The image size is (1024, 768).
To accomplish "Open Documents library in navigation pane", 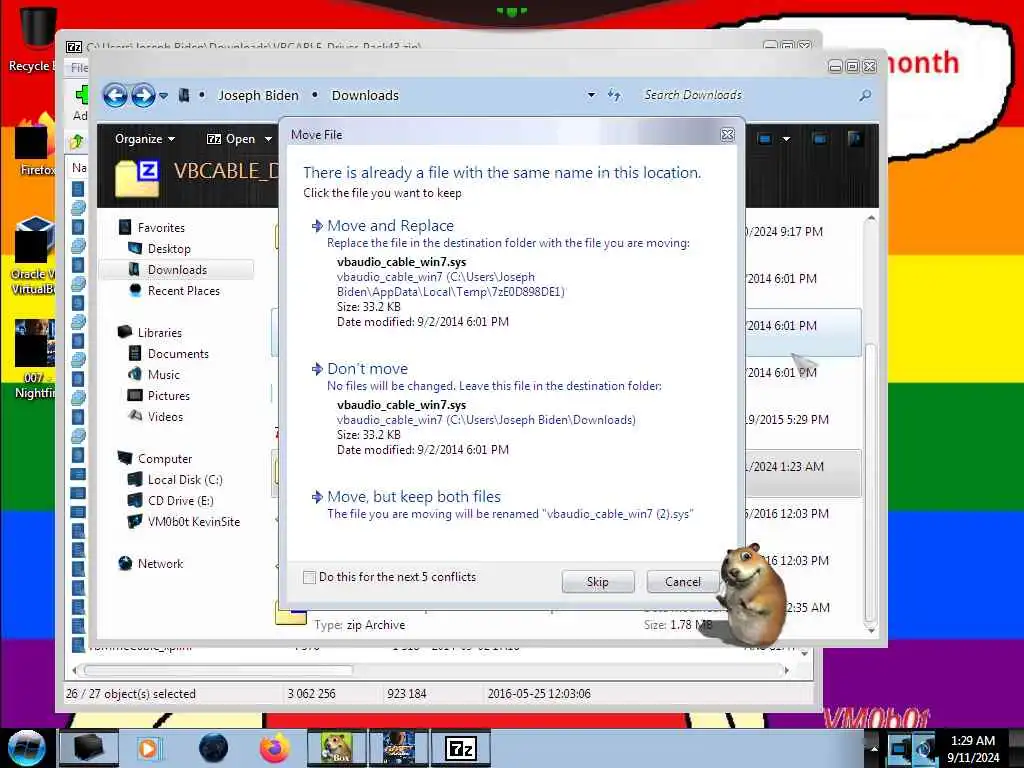I will (178, 353).
